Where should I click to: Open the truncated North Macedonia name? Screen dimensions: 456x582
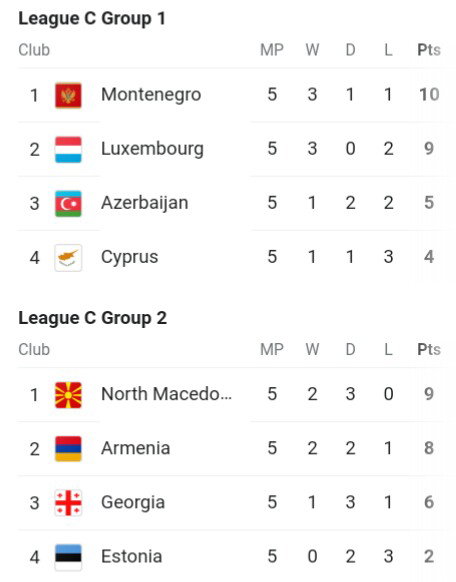167,394
